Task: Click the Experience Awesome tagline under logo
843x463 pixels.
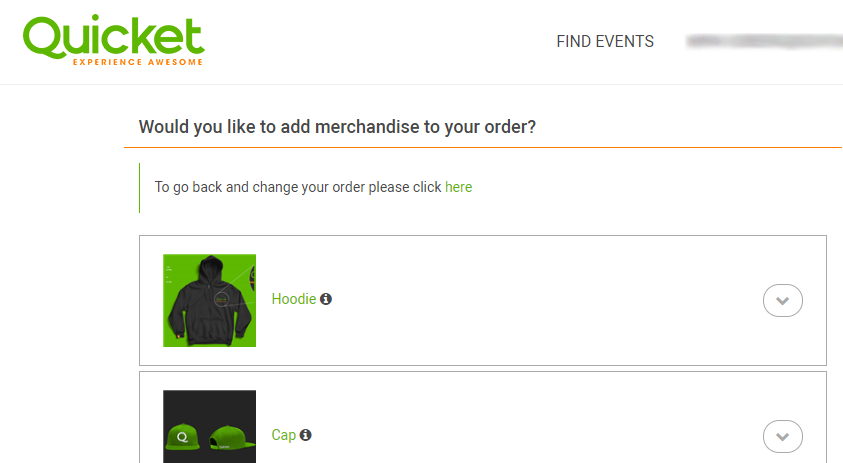Action: (x=138, y=62)
